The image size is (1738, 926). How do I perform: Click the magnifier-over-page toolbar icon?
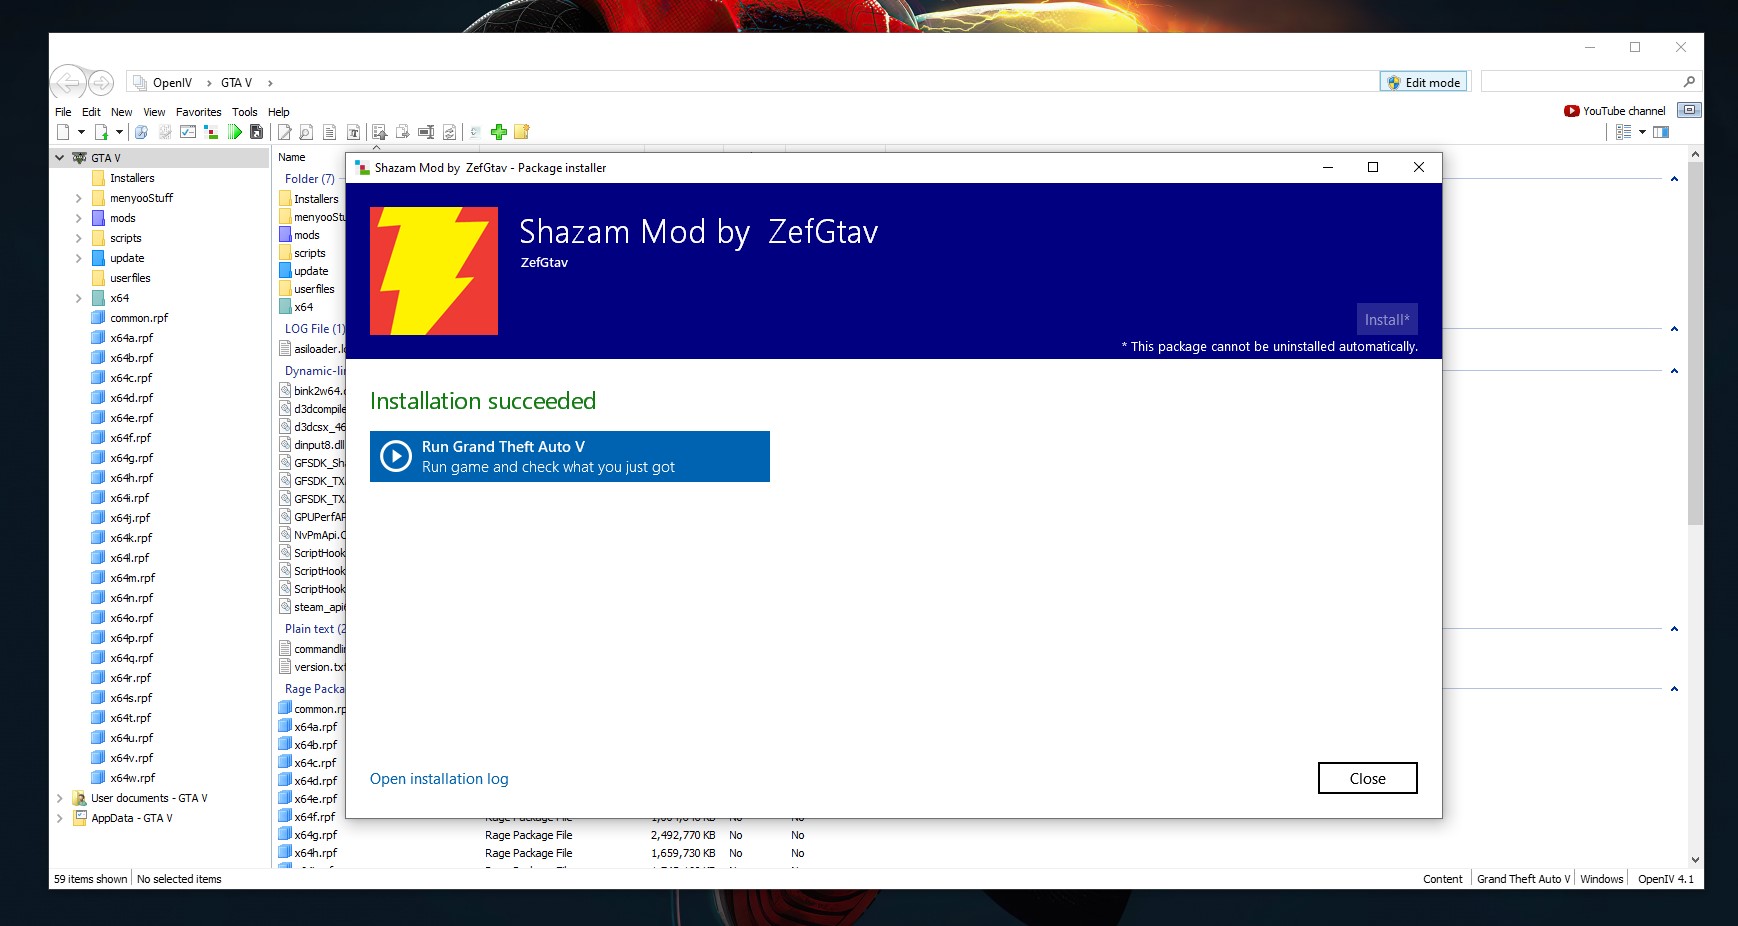click(306, 132)
